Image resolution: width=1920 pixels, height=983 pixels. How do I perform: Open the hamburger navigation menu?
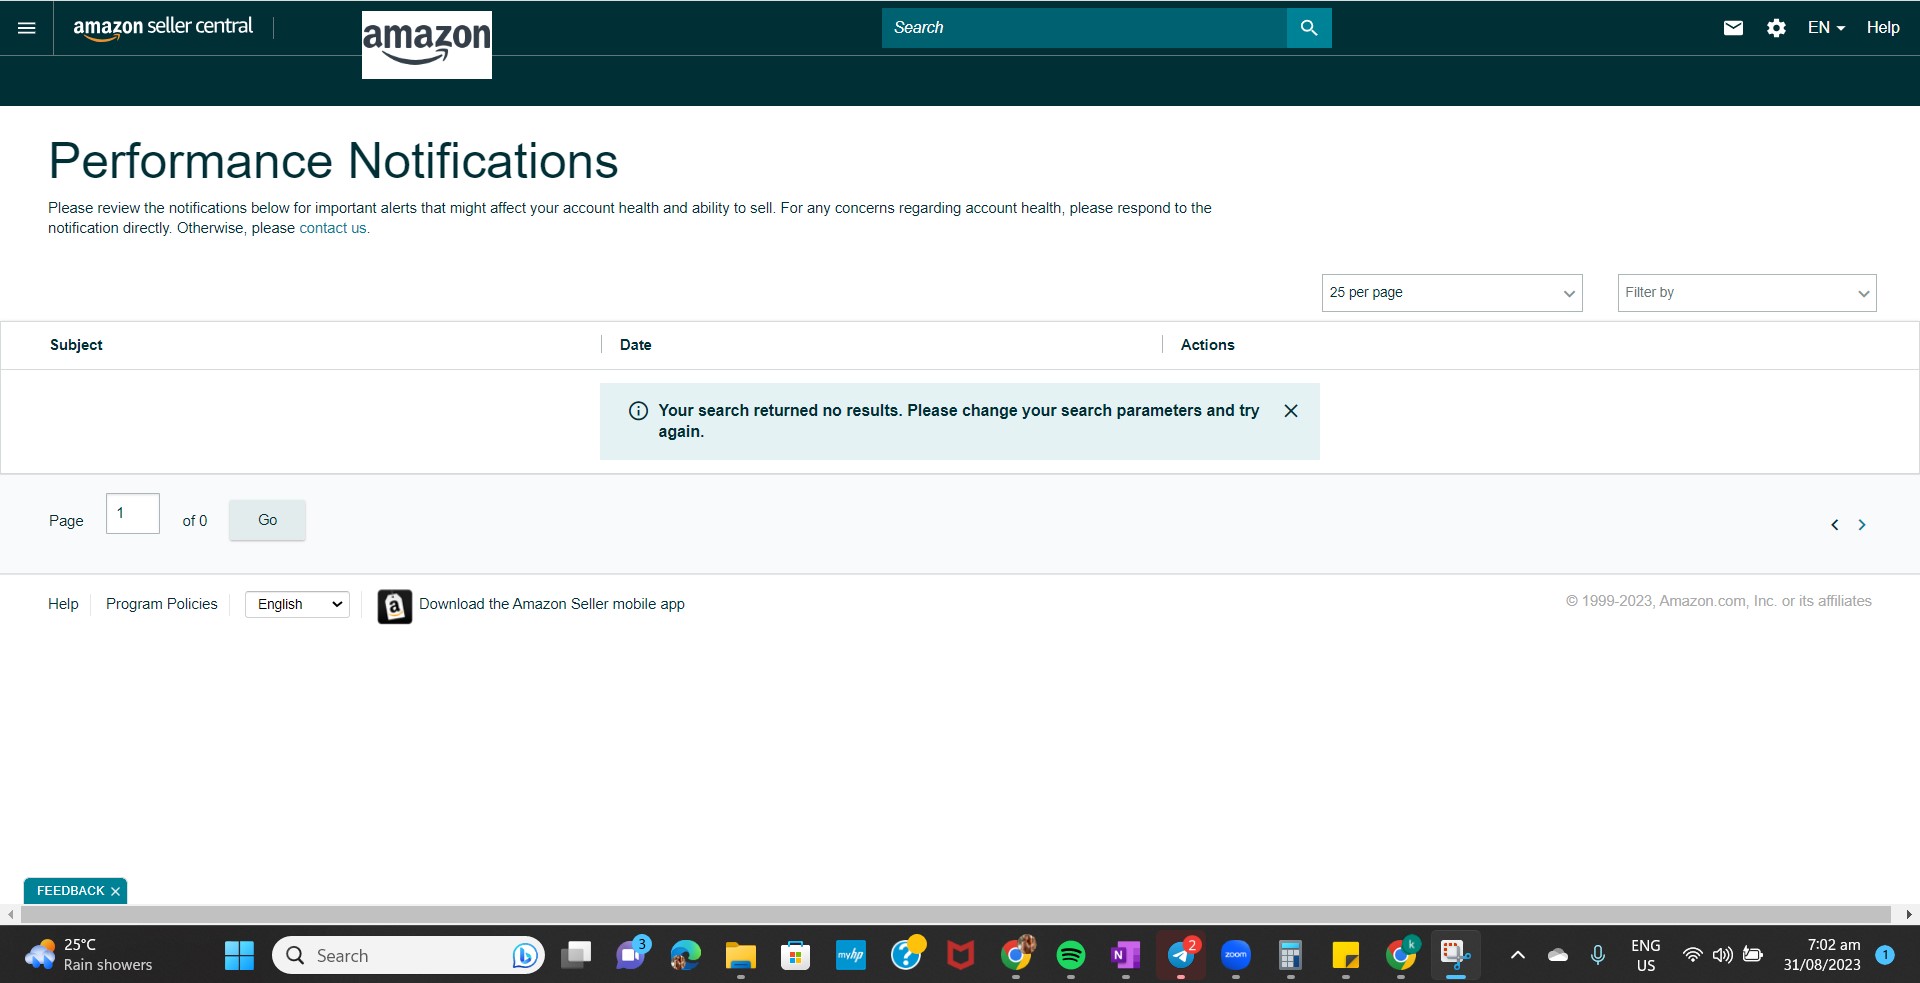pos(27,28)
